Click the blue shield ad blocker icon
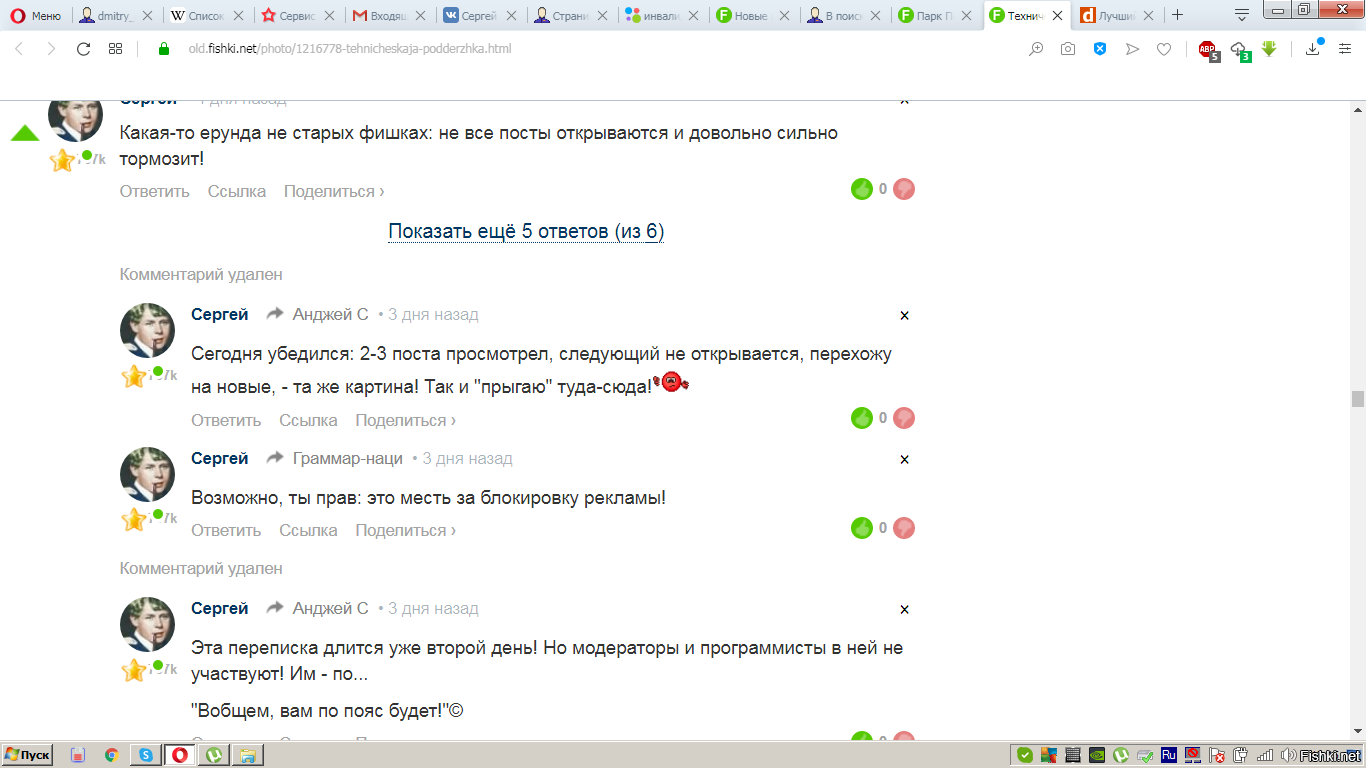This screenshot has height=768, width=1366. [x=1100, y=49]
